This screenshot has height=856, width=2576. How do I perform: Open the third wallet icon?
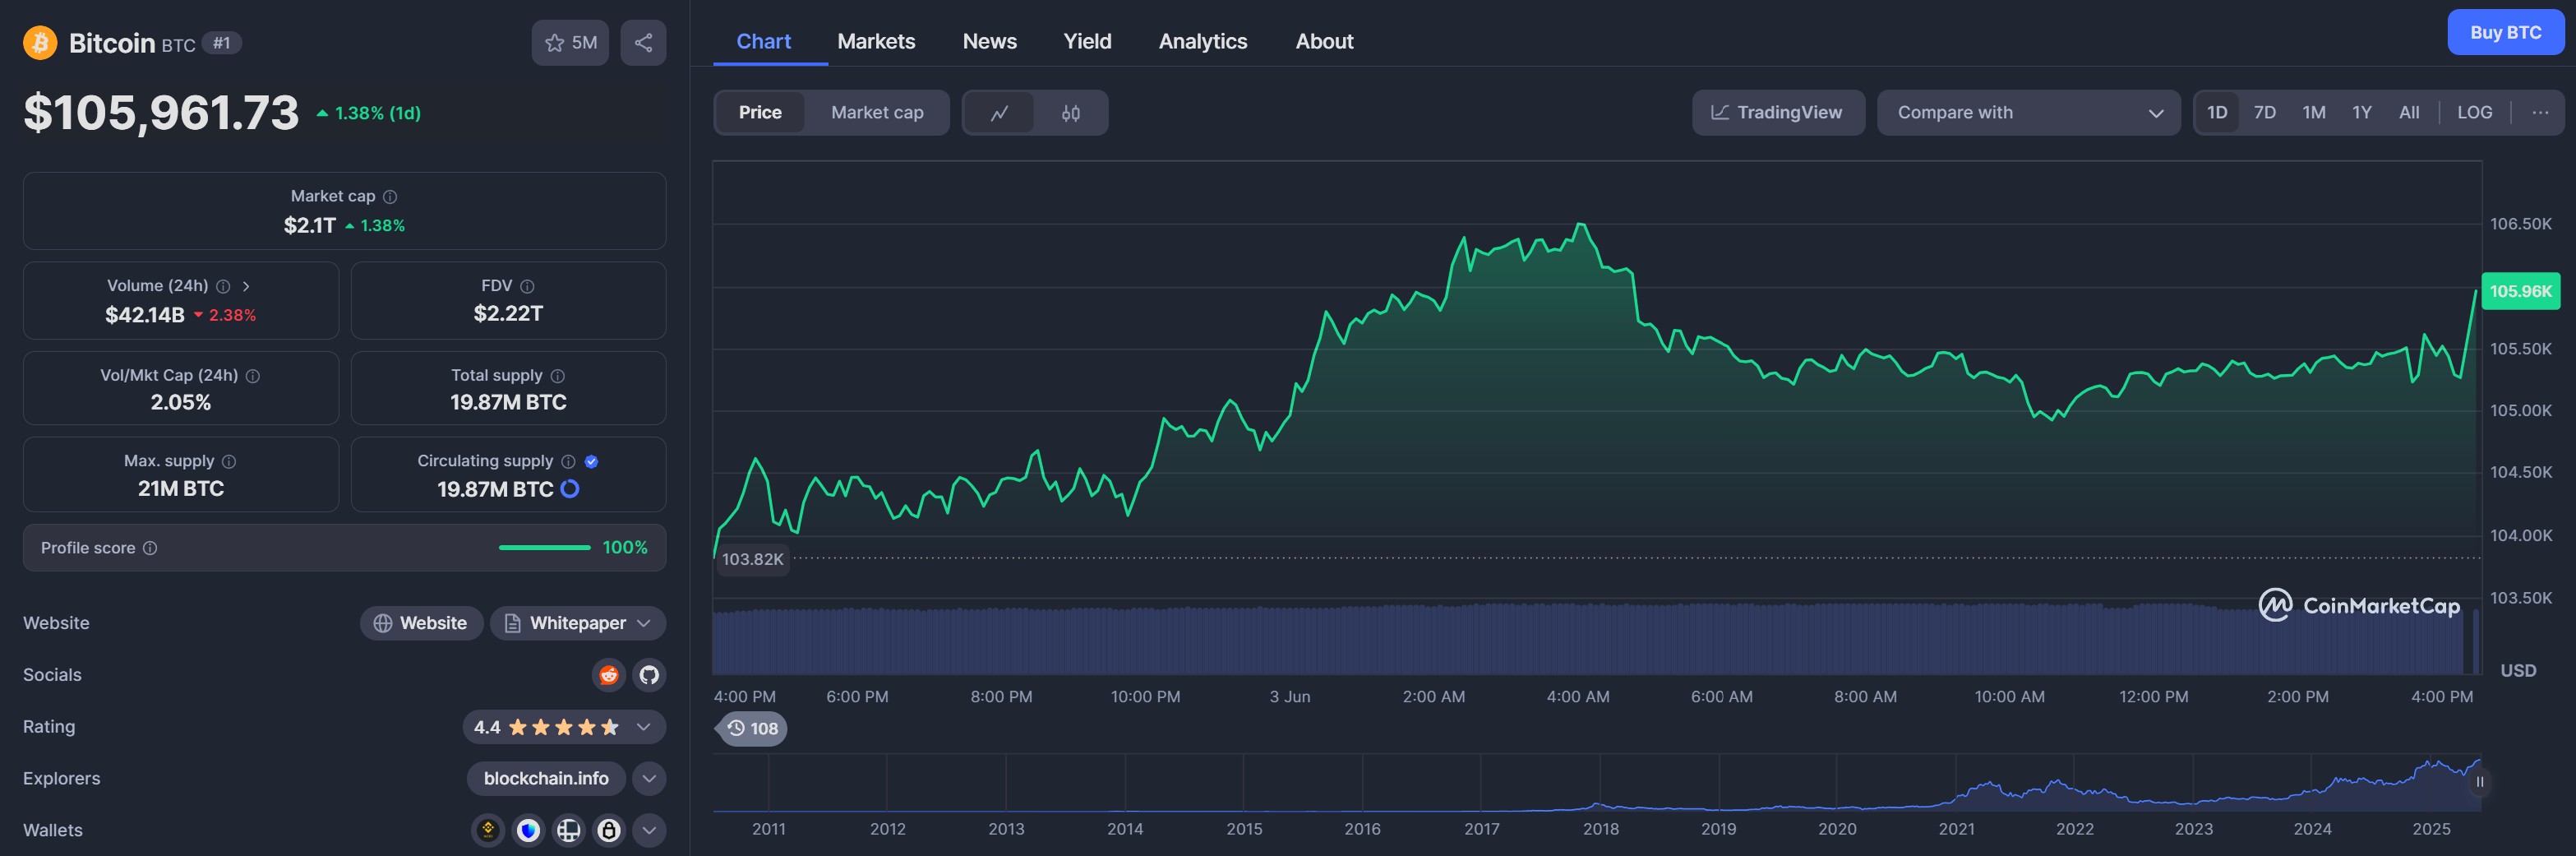tap(568, 830)
